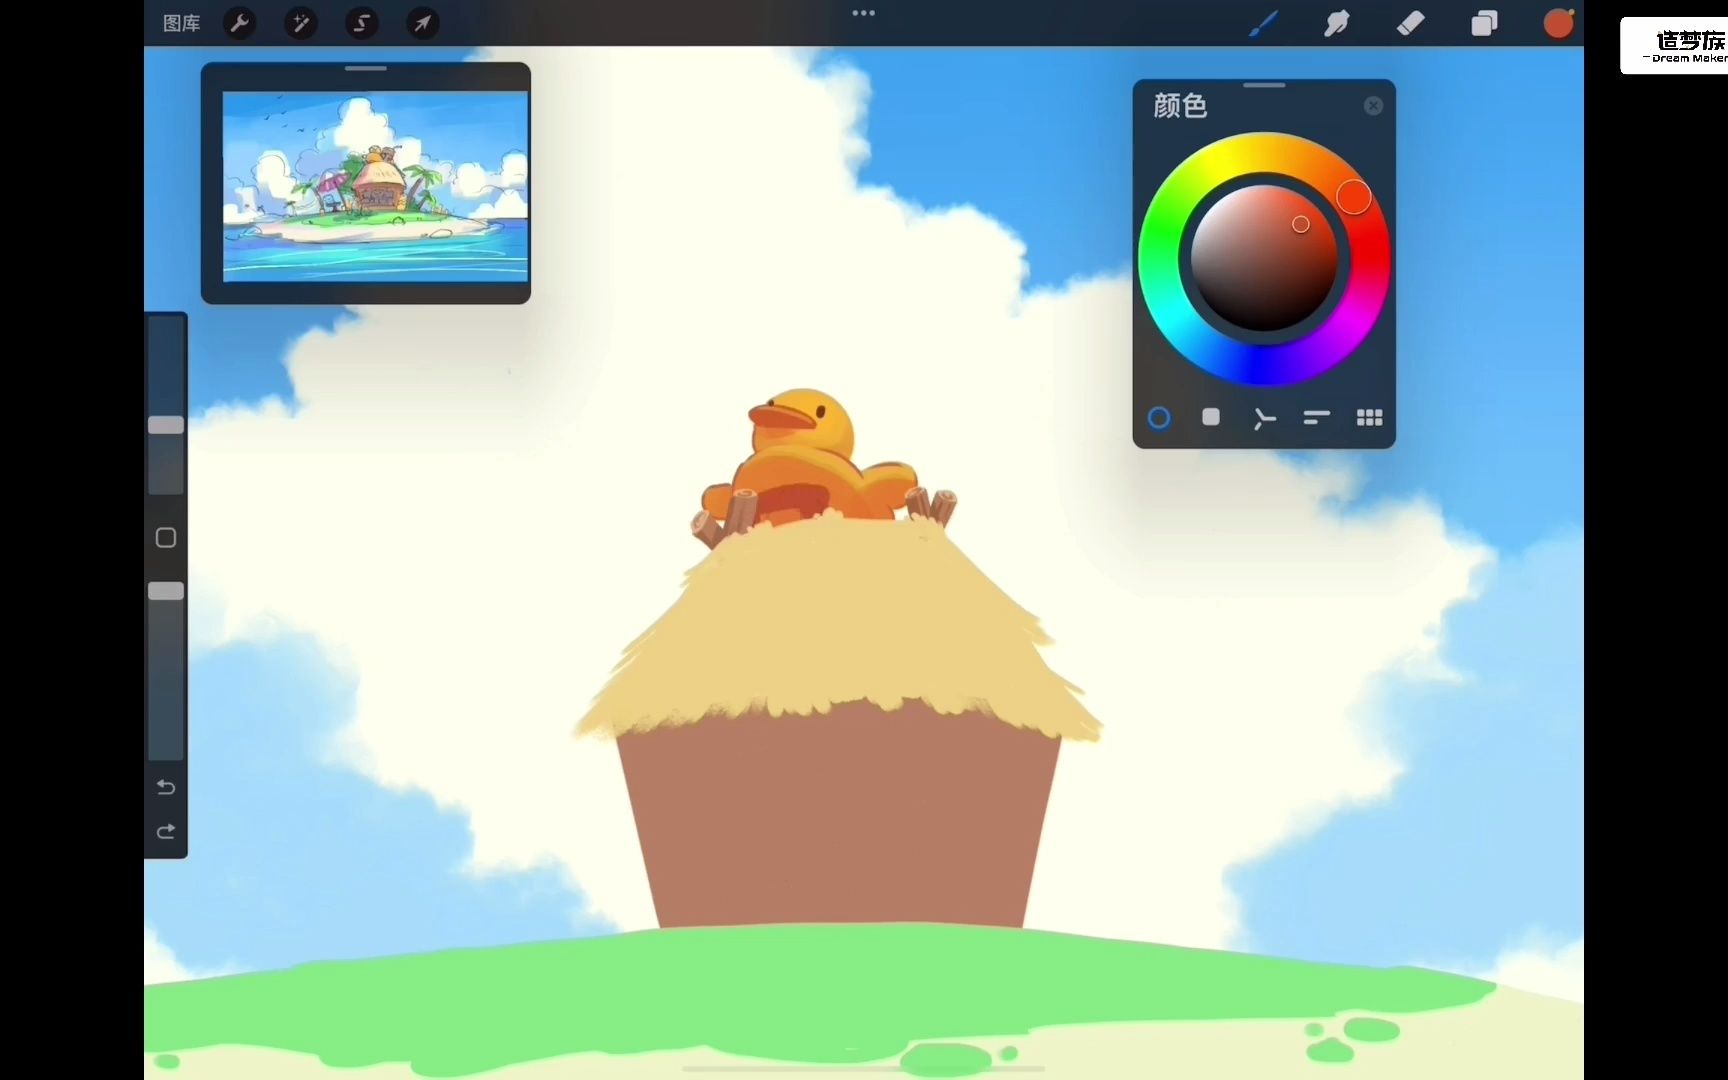
Task: Open the Layers panel
Action: [x=1484, y=23]
